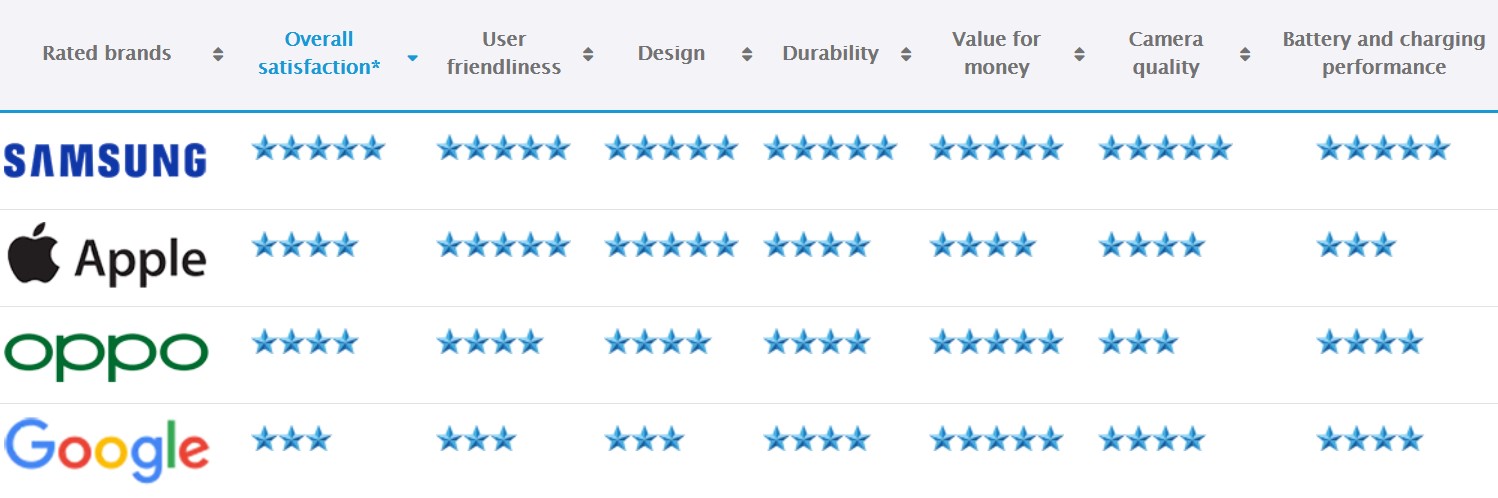Viewport: 1498px width, 498px height.
Task: Click Google's value for money star rating
Action: pos(995,439)
